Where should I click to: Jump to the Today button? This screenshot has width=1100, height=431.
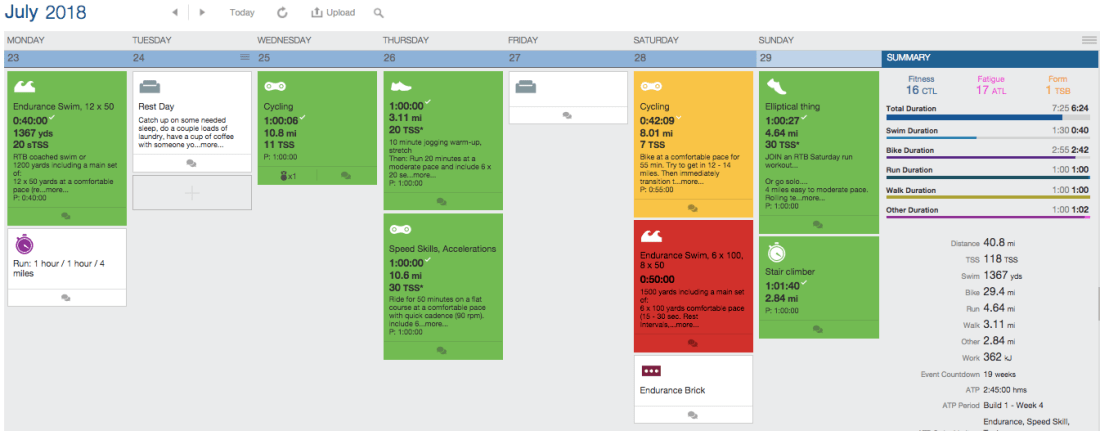tap(241, 13)
